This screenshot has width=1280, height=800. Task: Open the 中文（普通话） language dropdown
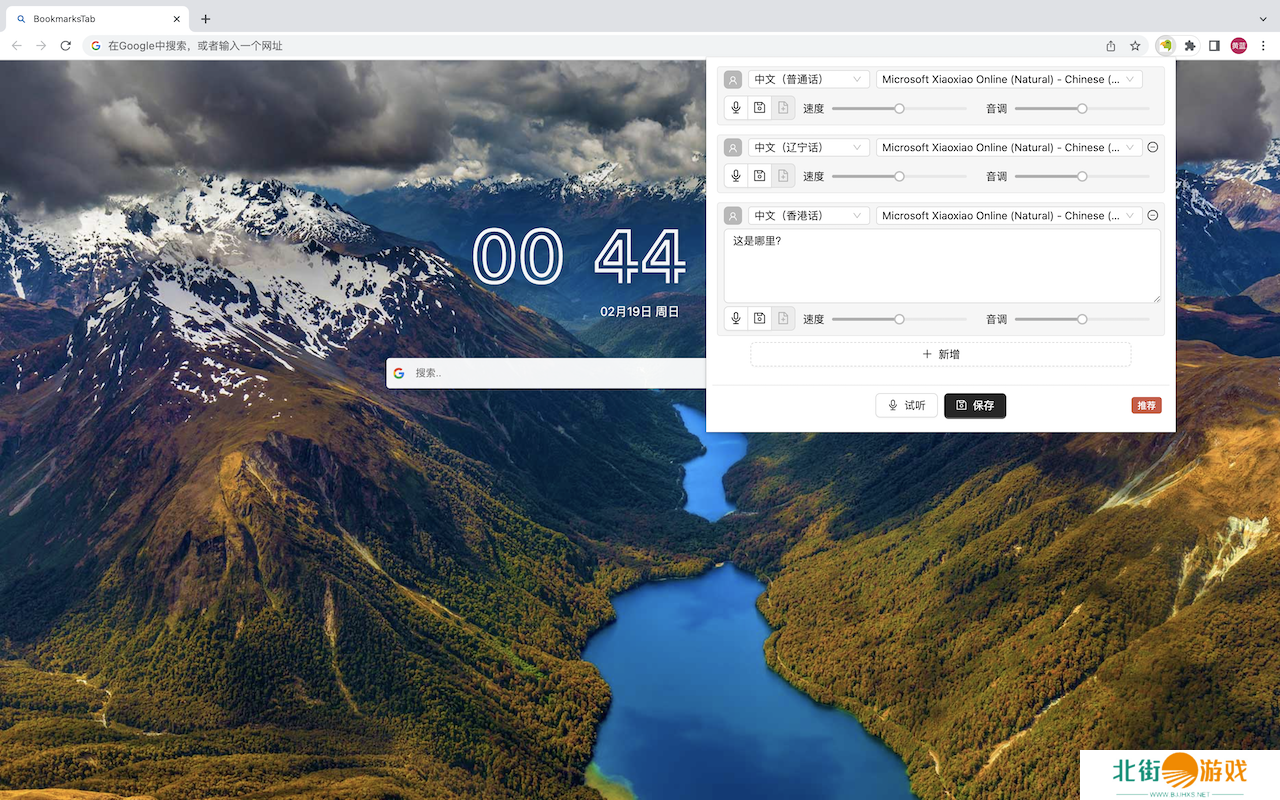808,80
